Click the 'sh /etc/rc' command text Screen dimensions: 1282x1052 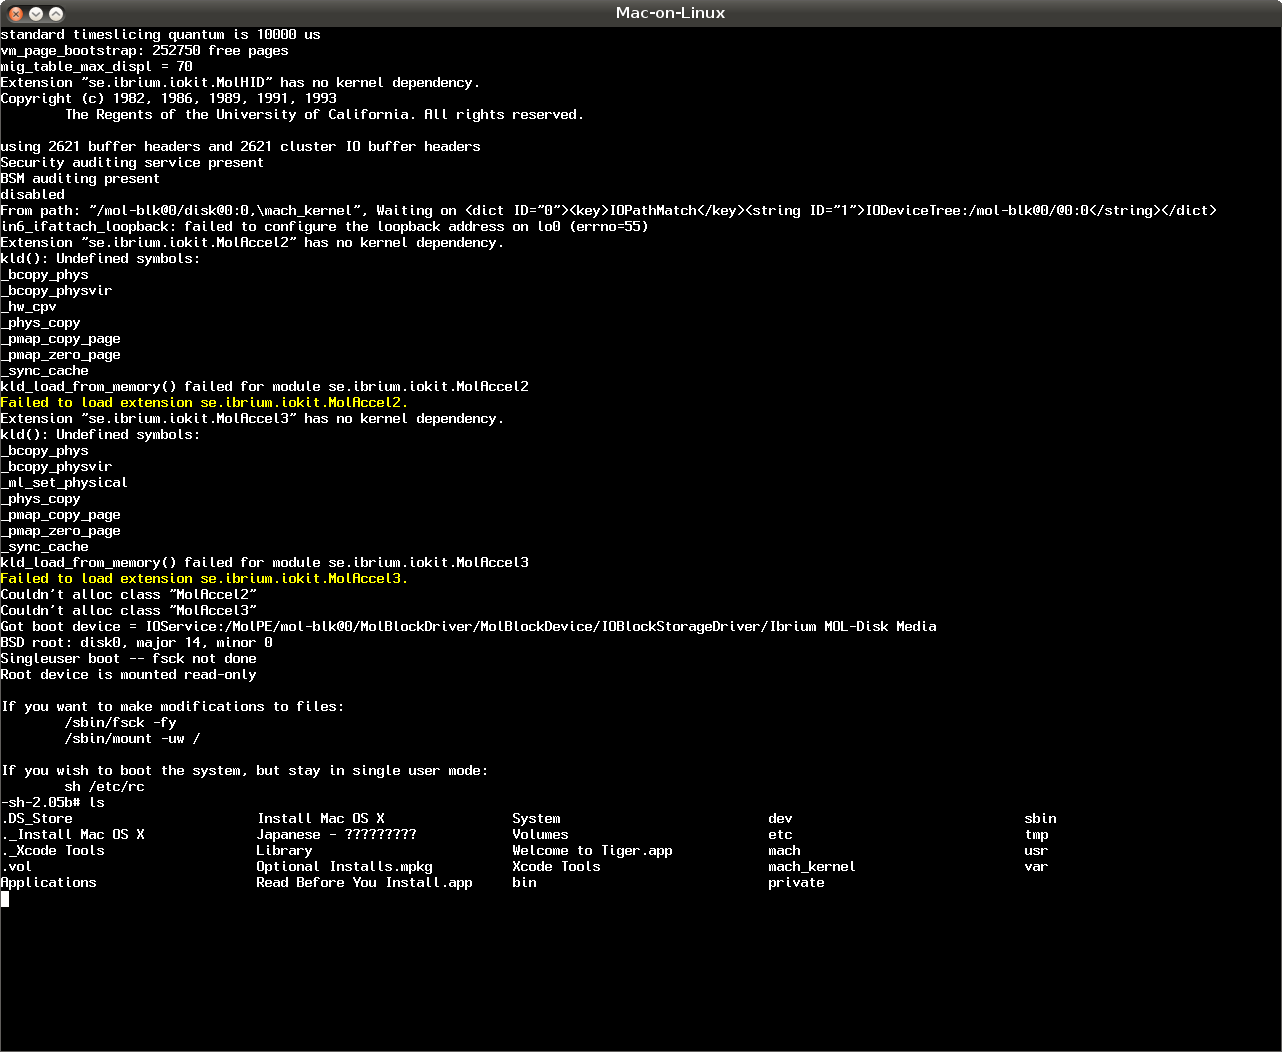(x=104, y=786)
